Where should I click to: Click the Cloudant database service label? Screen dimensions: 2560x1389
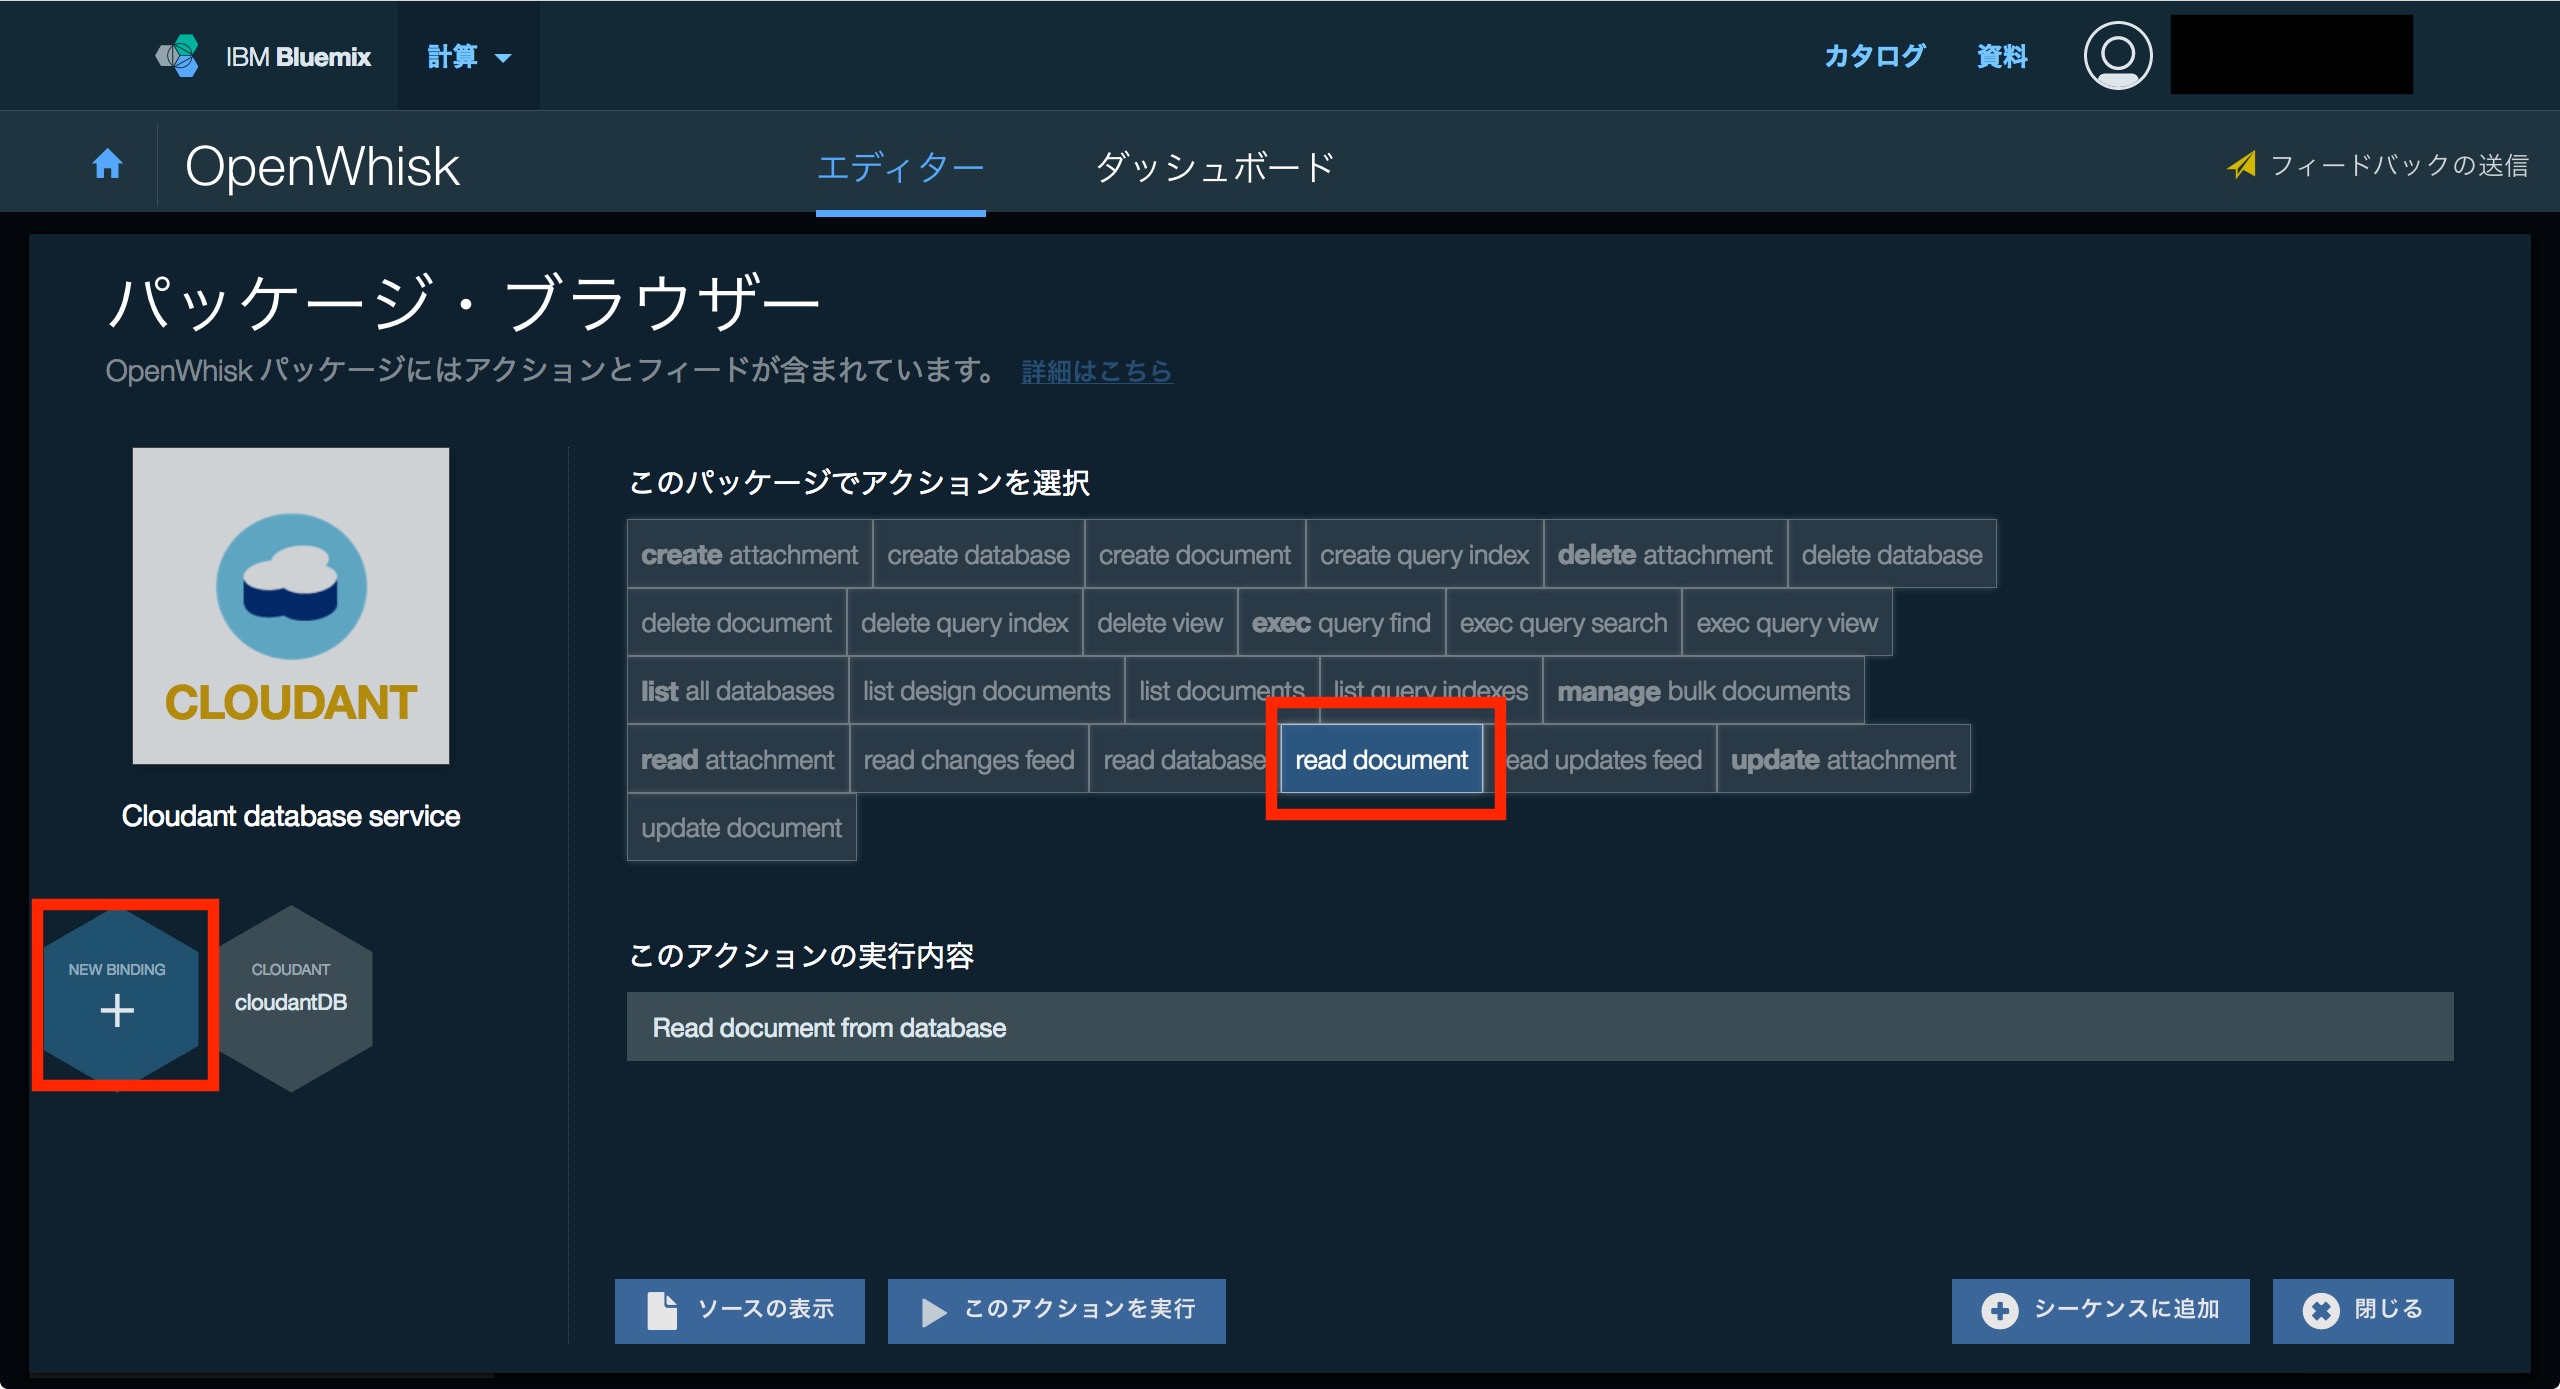[291, 816]
